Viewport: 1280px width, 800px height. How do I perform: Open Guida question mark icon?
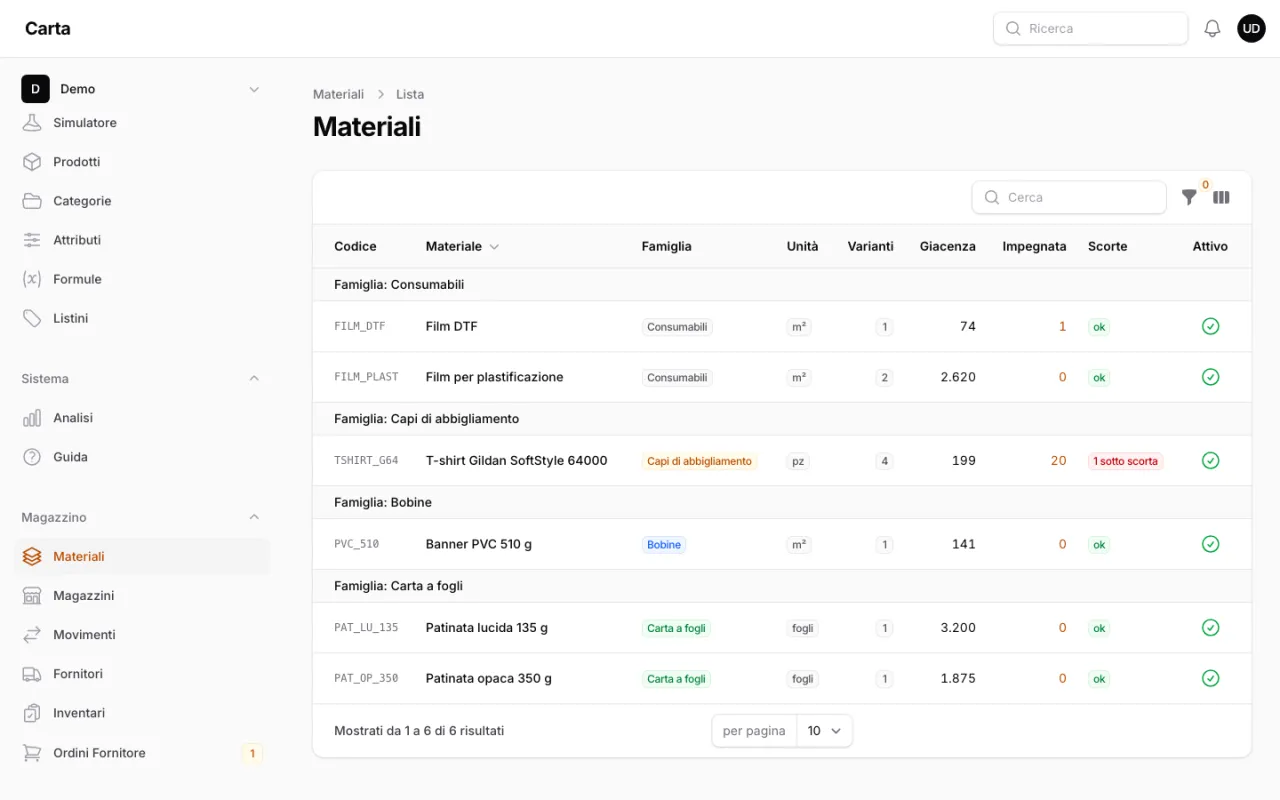(x=32, y=457)
